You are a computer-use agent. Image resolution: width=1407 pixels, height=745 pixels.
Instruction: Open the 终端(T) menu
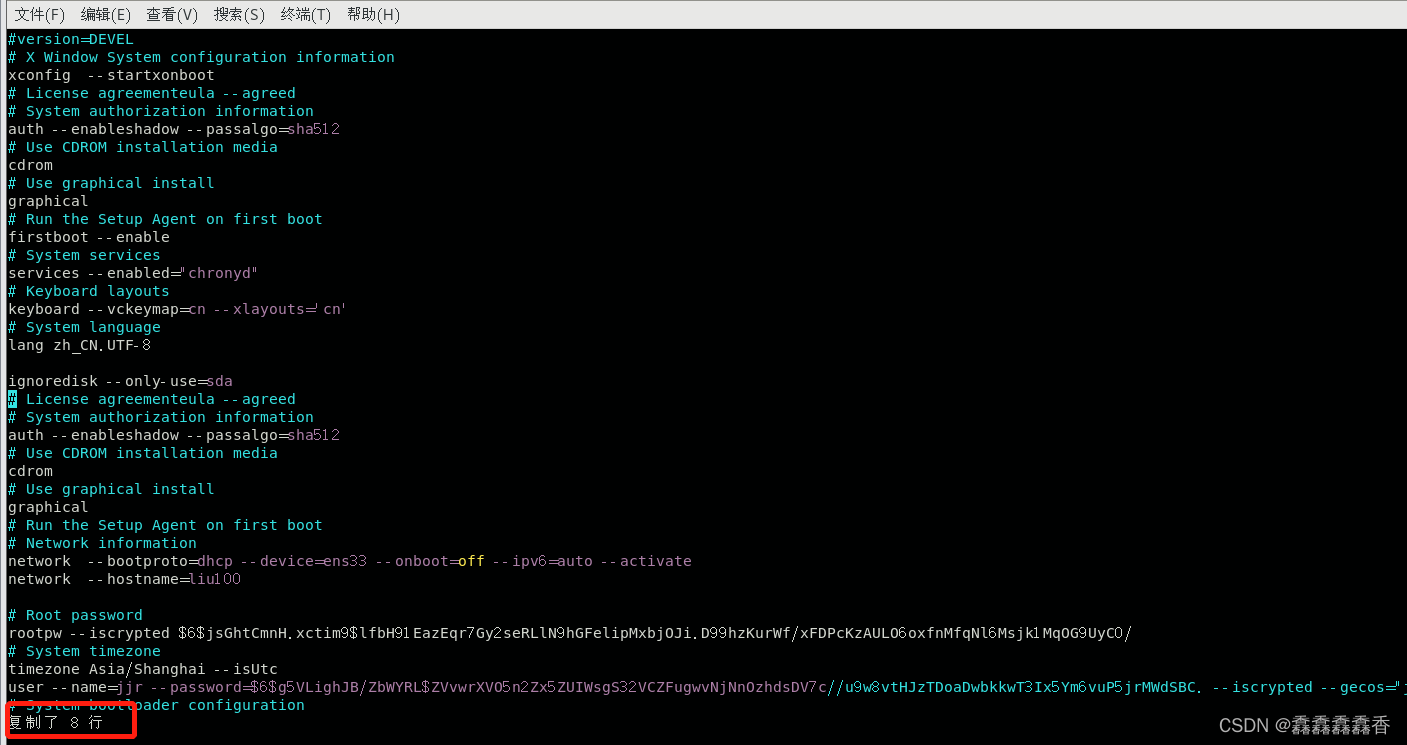pyautogui.click(x=306, y=14)
